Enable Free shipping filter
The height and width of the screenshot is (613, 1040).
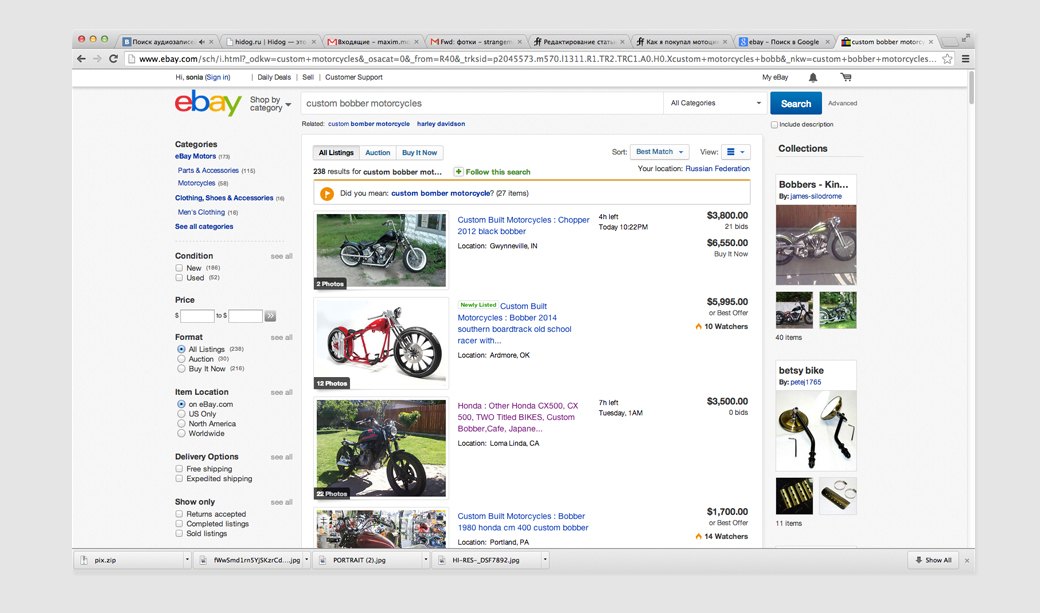pyautogui.click(x=179, y=468)
